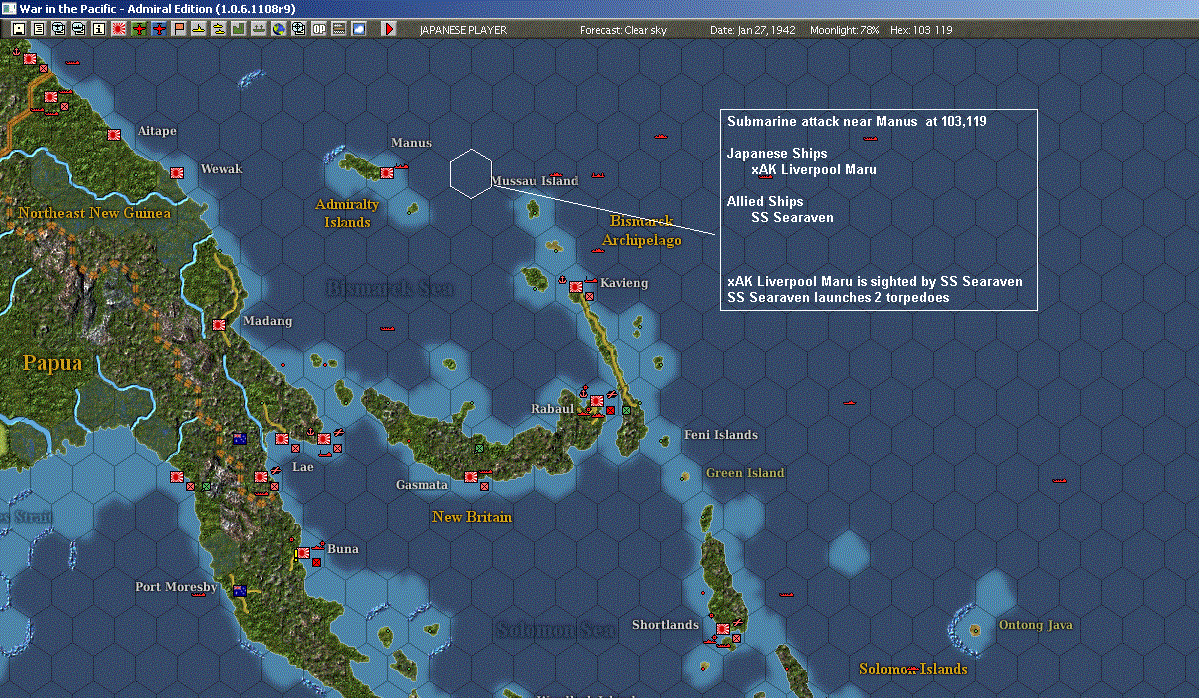Click the single yellow ship toolbar icon
The image size is (1199, 698).
(199, 29)
